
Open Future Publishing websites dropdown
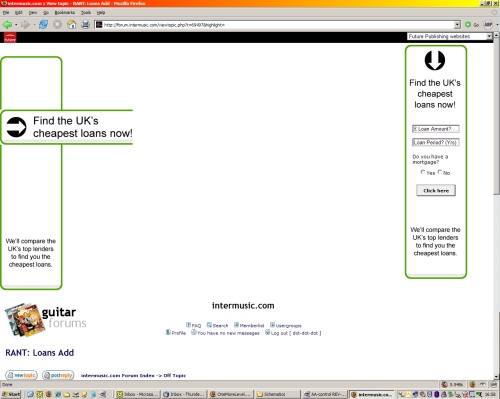[x=450, y=36]
